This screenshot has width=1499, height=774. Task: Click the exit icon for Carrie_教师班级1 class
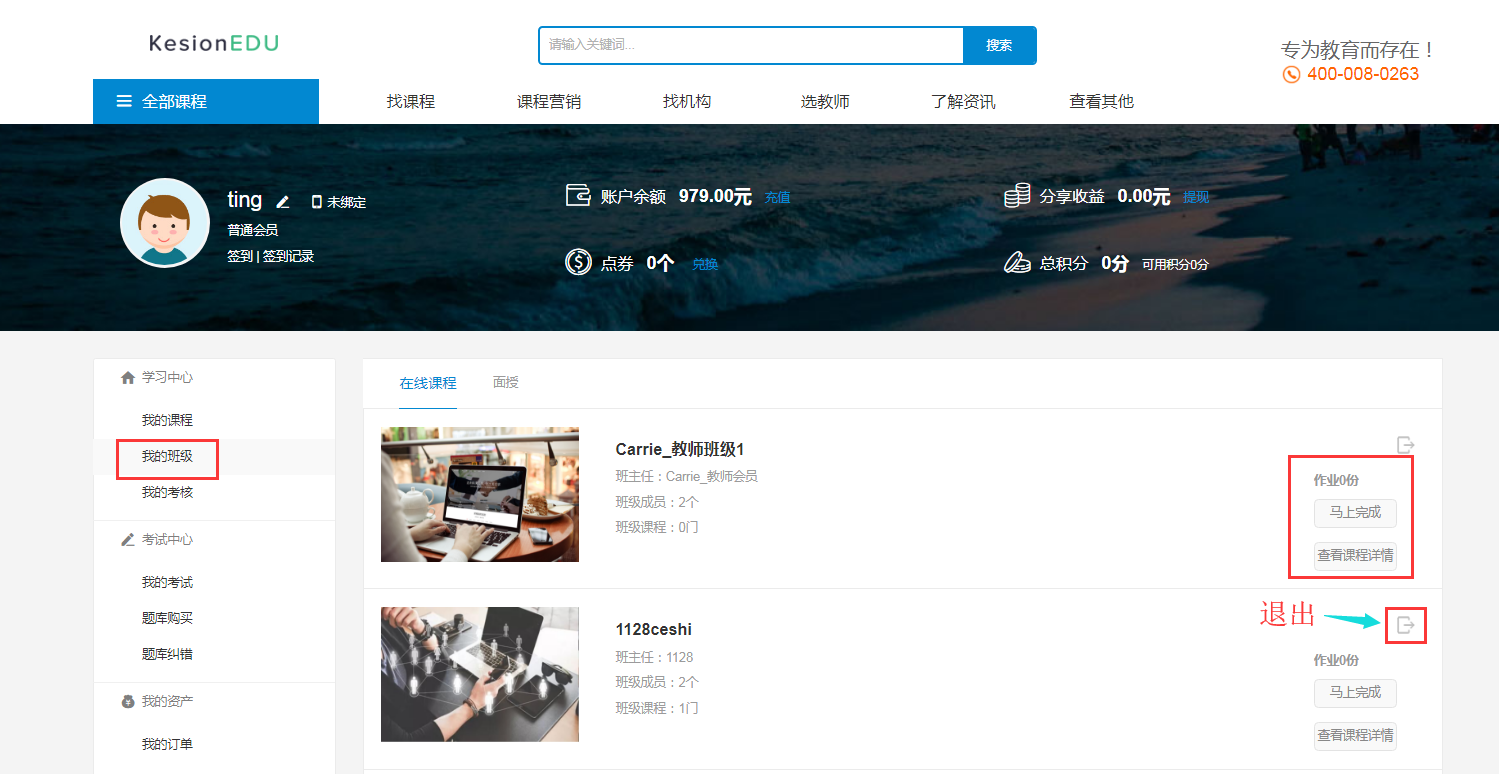[1405, 445]
